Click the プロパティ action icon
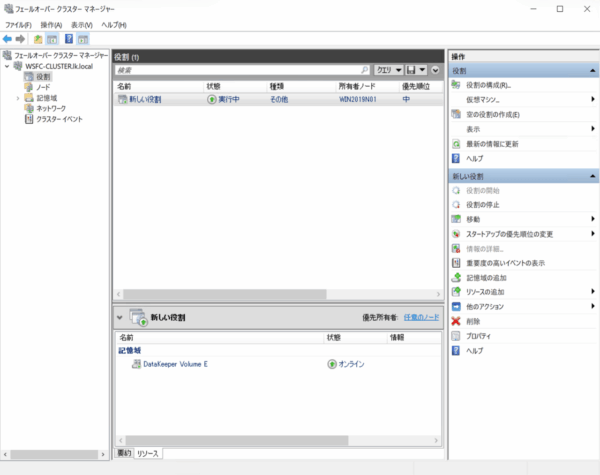Viewport: 600px width, 475px height. point(456,336)
